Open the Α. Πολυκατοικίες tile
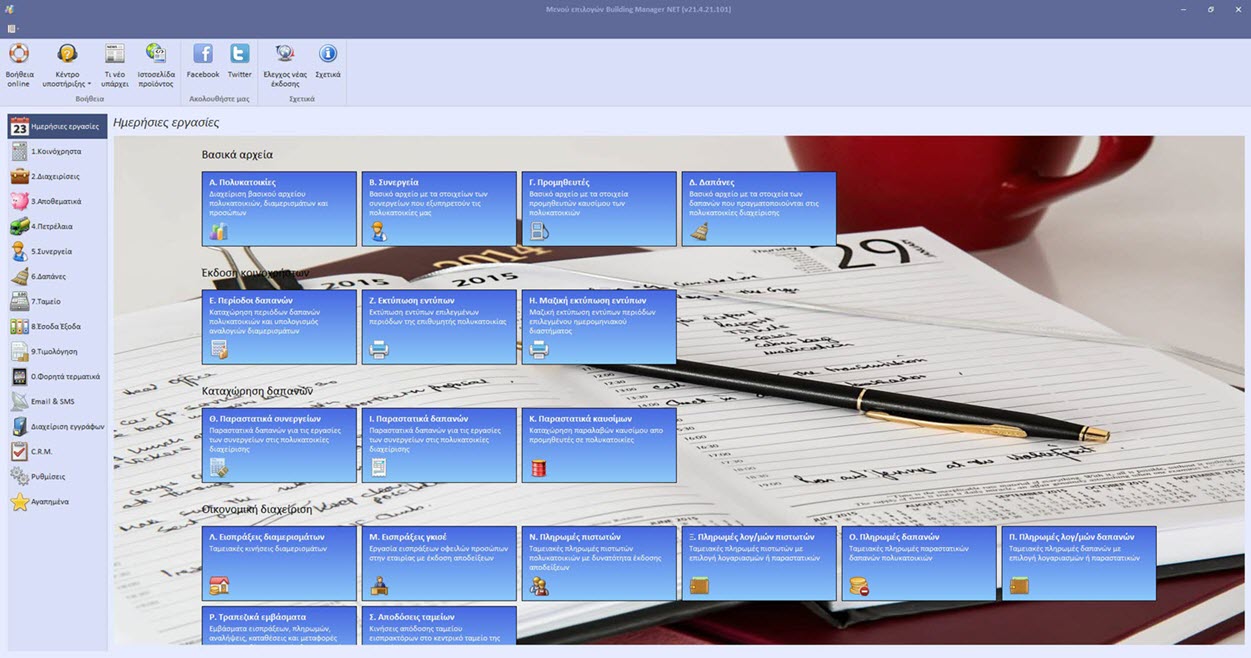1251x658 pixels. pyautogui.click(x=279, y=208)
